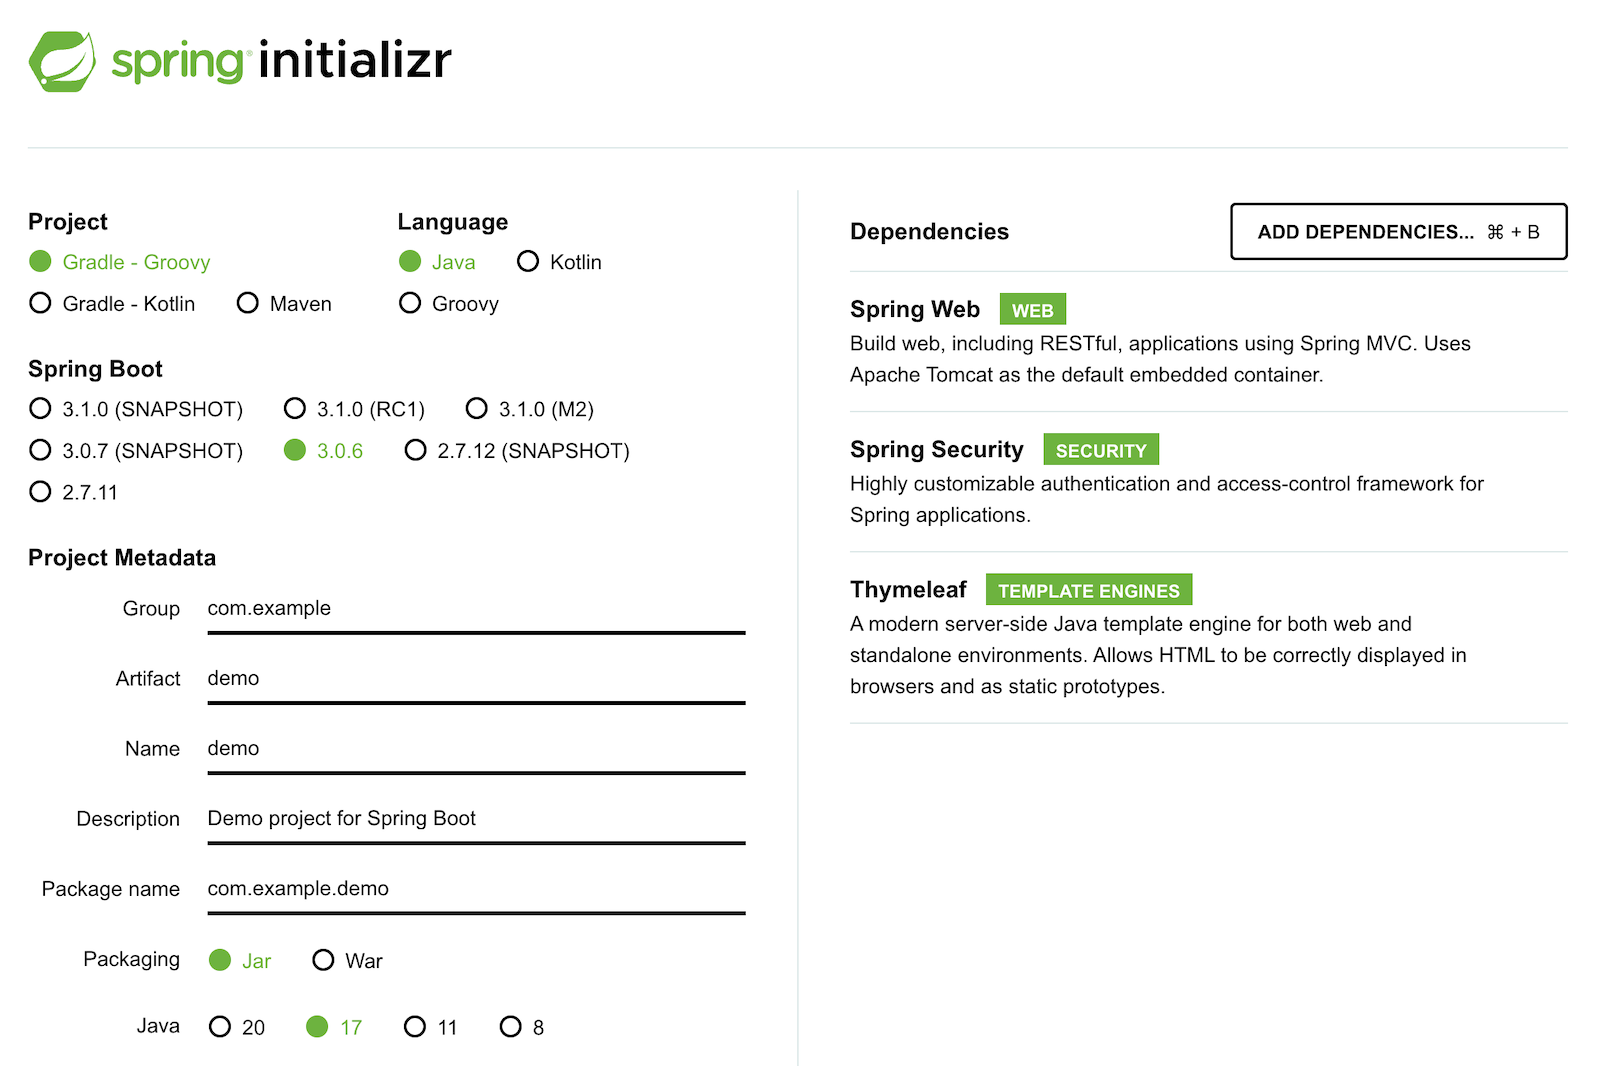Choose Gradle - Kotlin project type
Screen dimensions: 1600x1066
[x=41, y=303]
